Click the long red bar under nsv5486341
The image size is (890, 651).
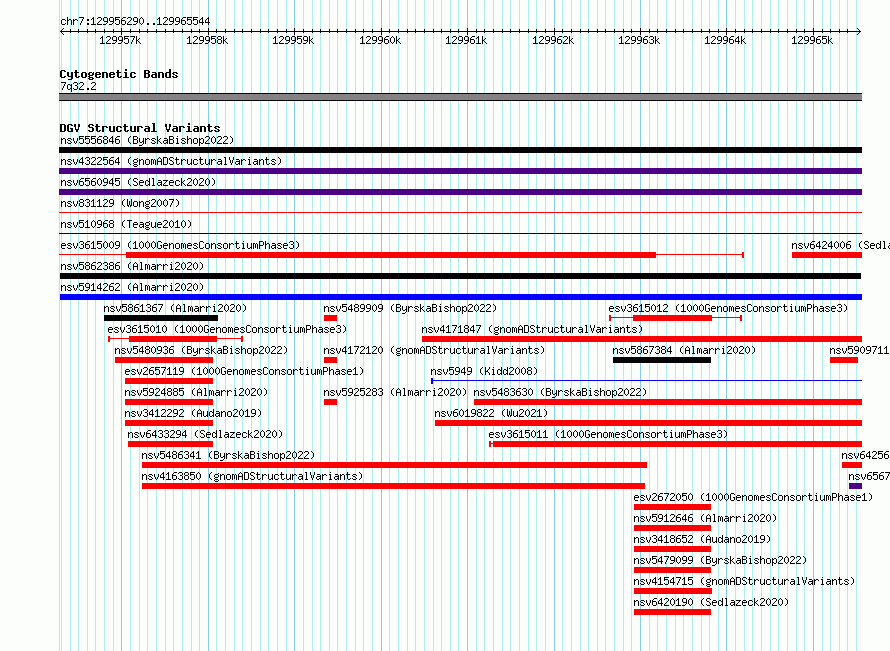[x=394, y=465]
